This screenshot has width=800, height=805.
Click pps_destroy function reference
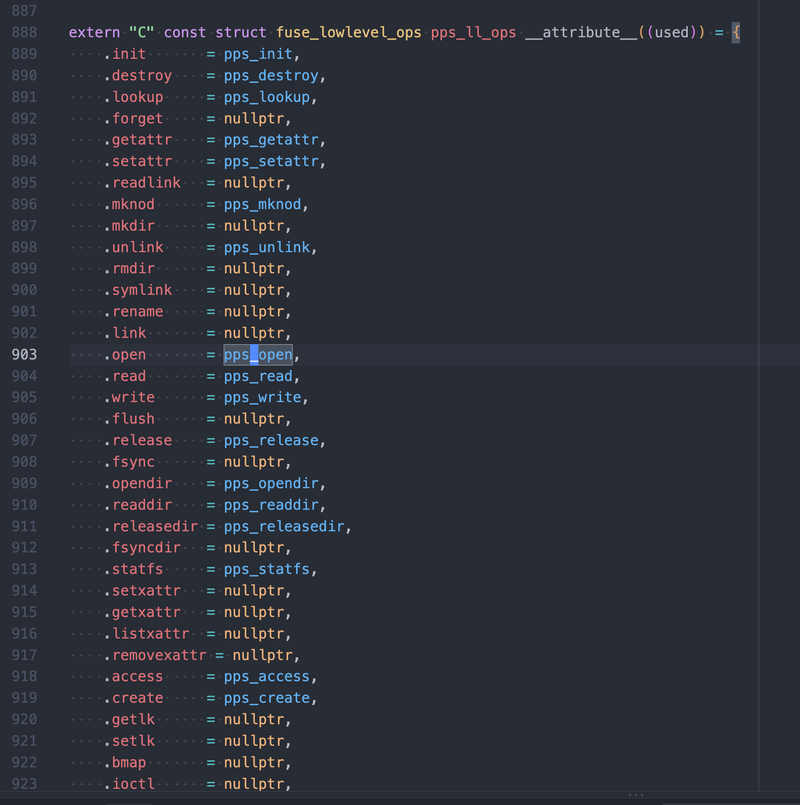pyautogui.click(x=271, y=75)
